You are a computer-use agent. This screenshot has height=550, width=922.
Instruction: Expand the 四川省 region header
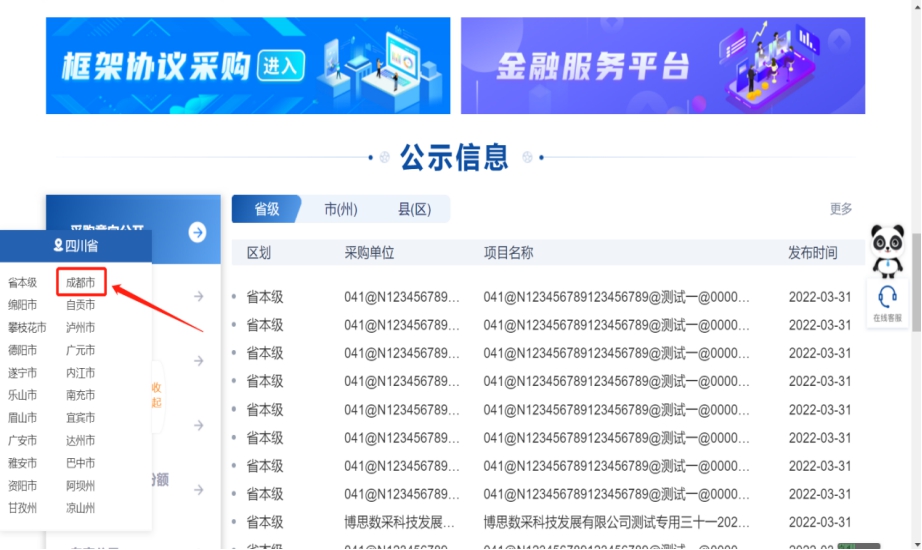coord(75,245)
